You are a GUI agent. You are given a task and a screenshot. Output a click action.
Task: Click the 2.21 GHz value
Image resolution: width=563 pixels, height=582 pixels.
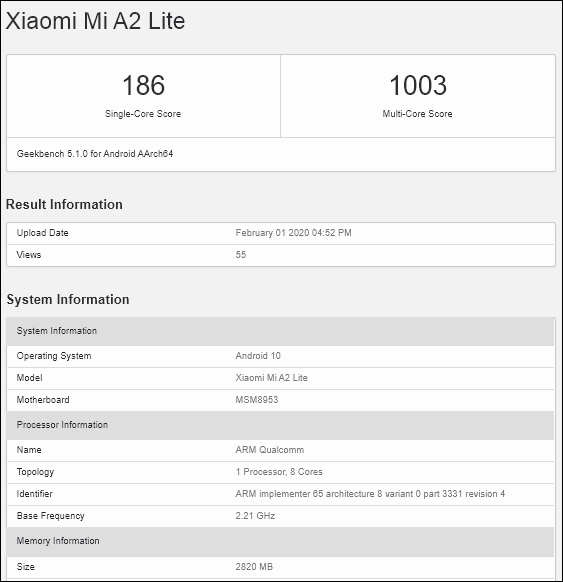pos(255,516)
